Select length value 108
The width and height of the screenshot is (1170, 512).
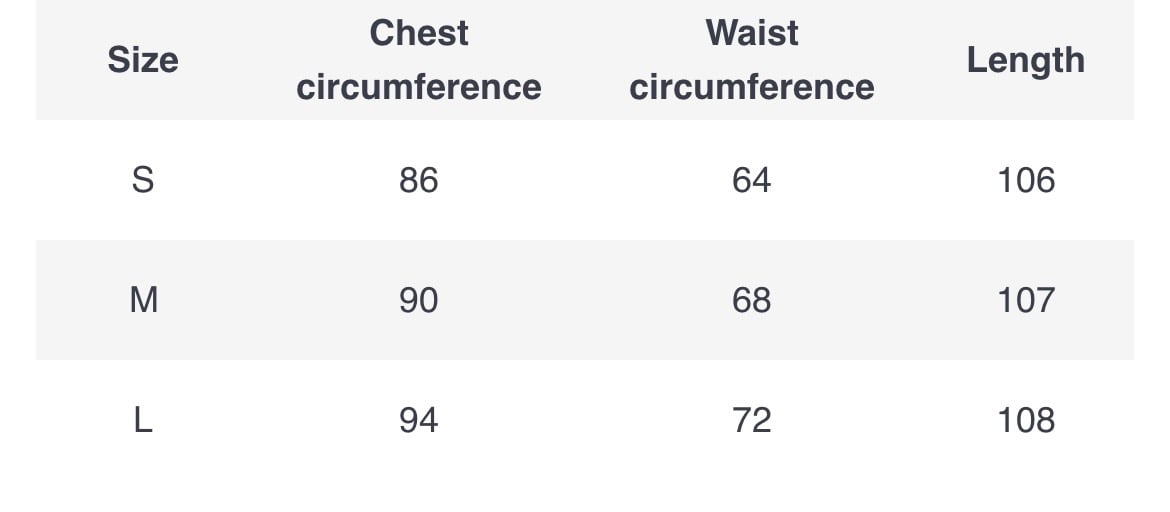tap(1026, 420)
